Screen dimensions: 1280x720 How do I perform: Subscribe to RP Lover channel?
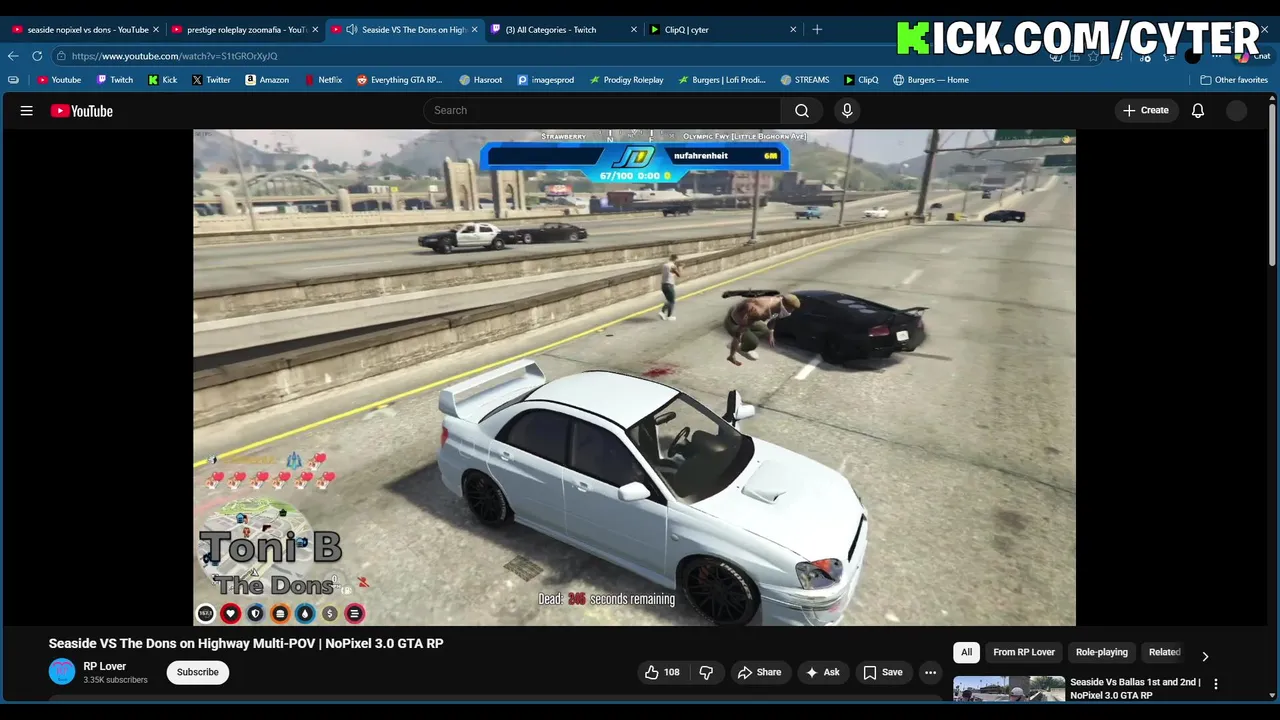pos(198,672)
